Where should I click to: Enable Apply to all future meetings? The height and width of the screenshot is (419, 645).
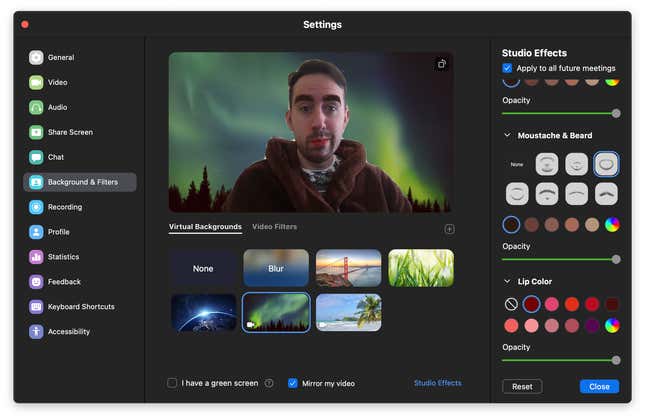pos(507,68)
